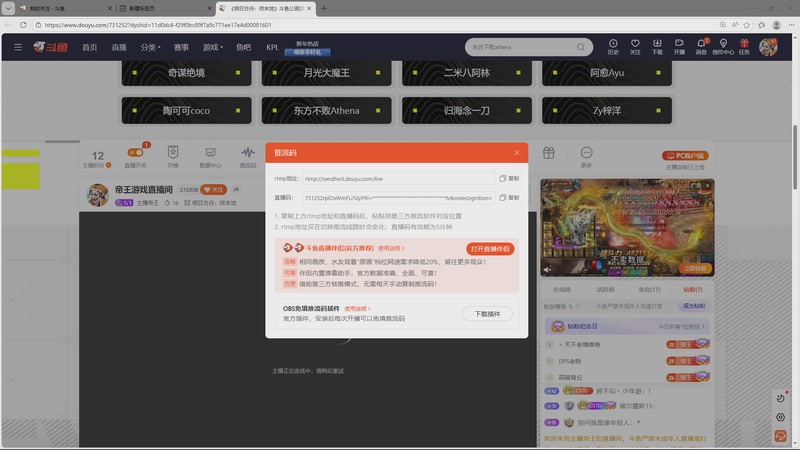Click the 新年热战 banner
The width and height of the screenshot is (800, 450).
[307, 48]
